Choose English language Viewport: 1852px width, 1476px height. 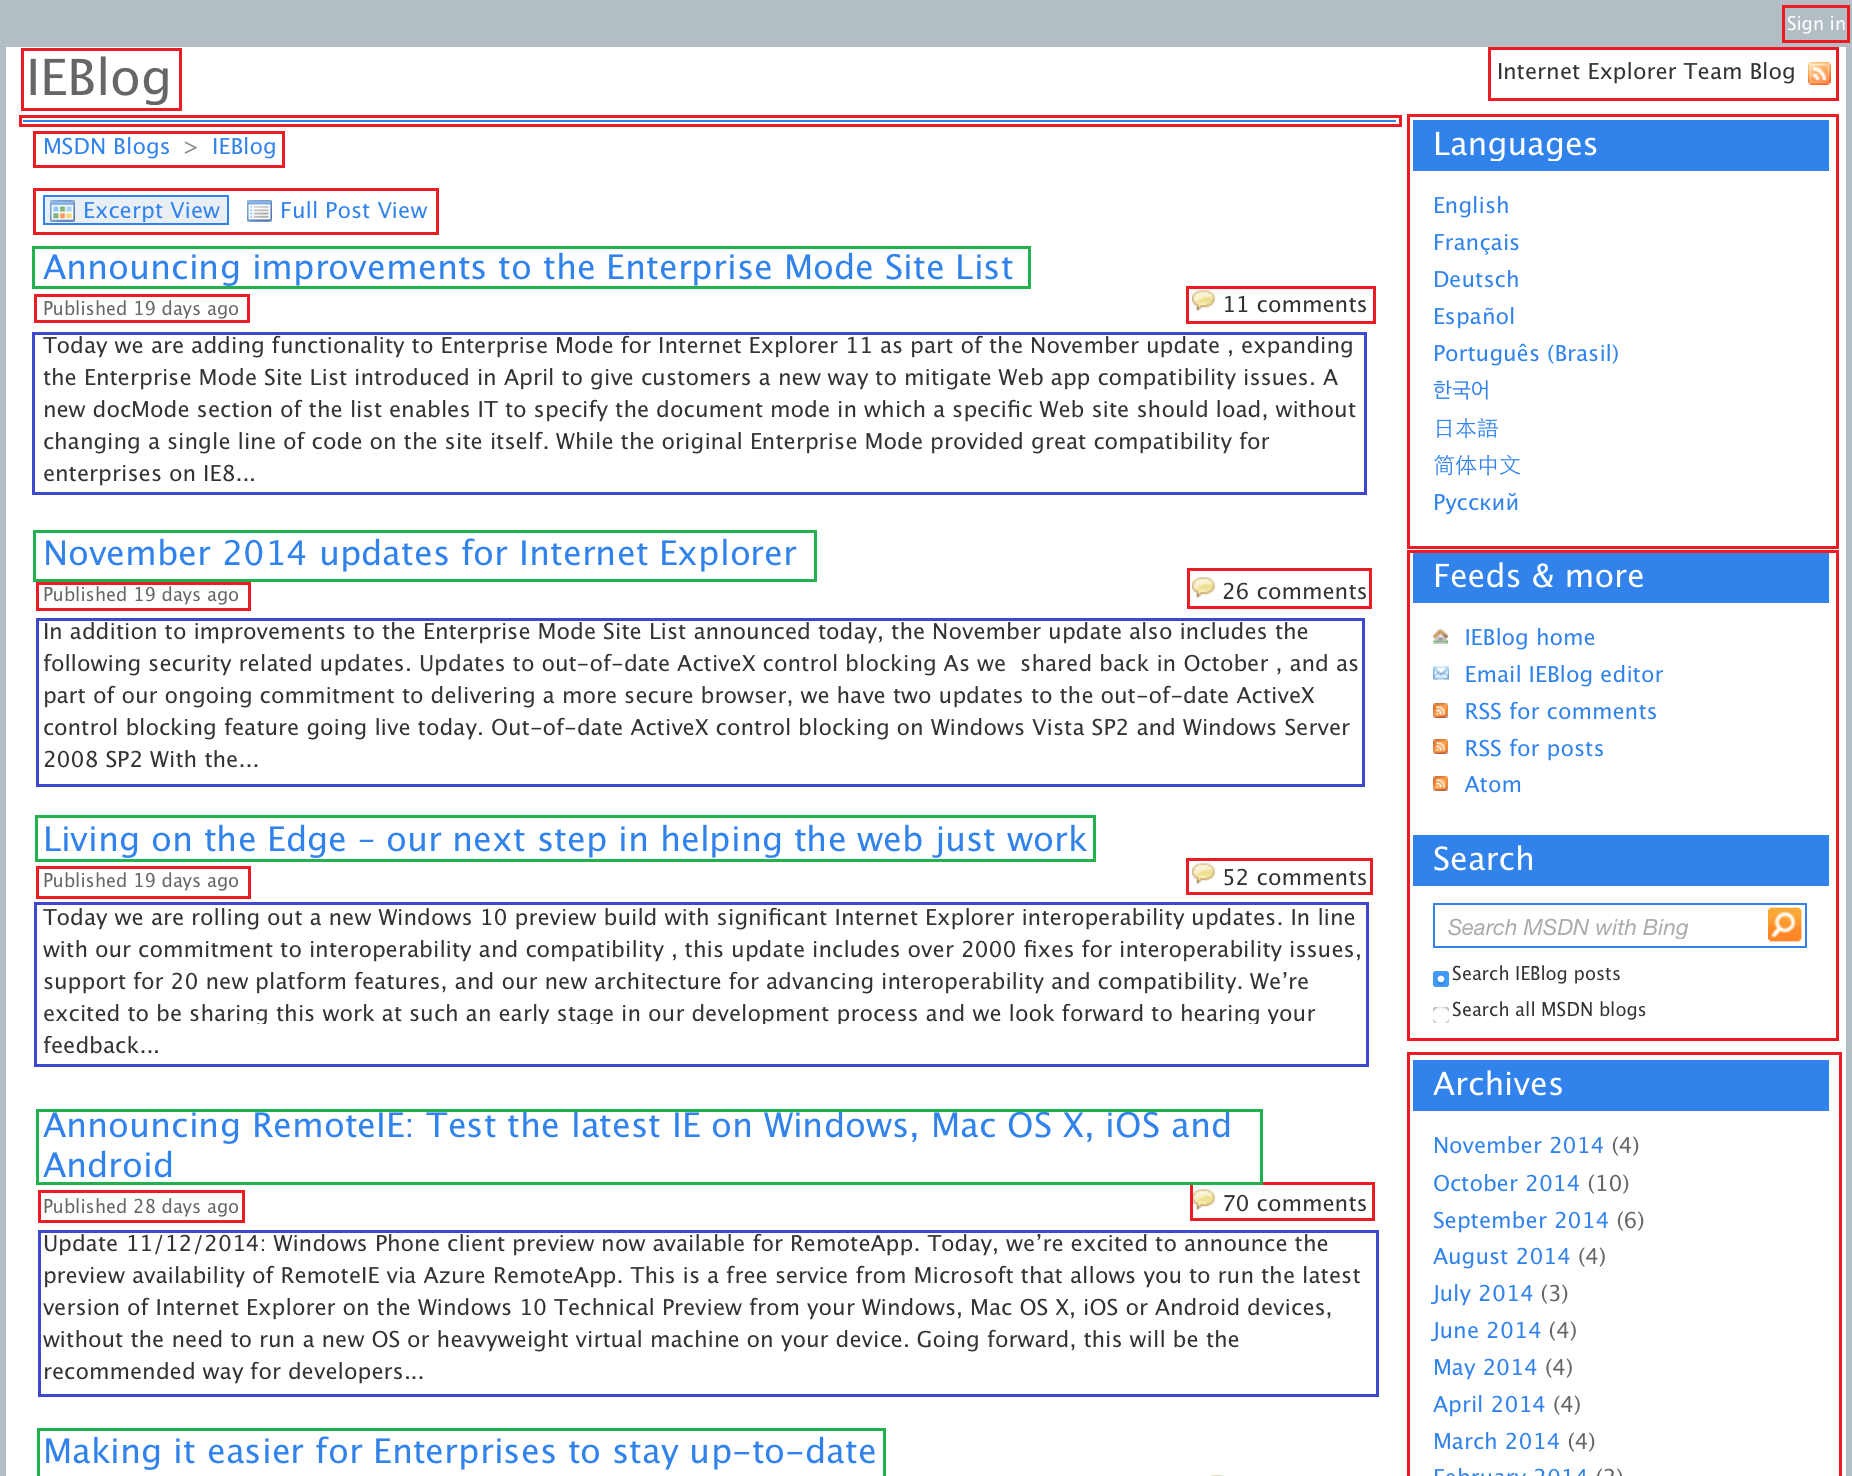[x=1470, y=205]
